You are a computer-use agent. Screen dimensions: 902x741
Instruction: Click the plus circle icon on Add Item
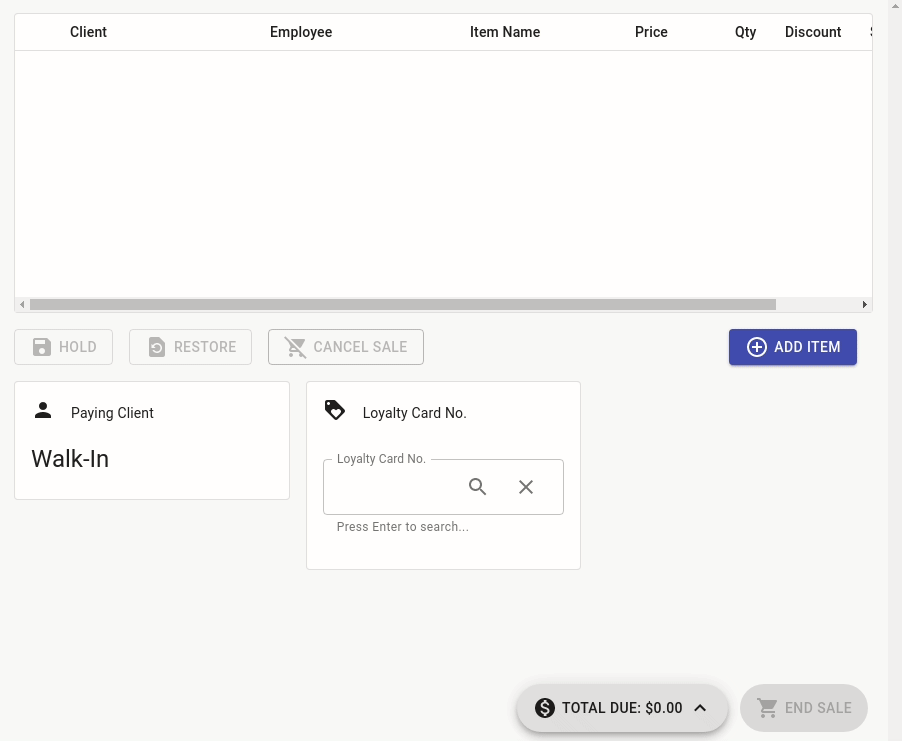click(757, 347)
